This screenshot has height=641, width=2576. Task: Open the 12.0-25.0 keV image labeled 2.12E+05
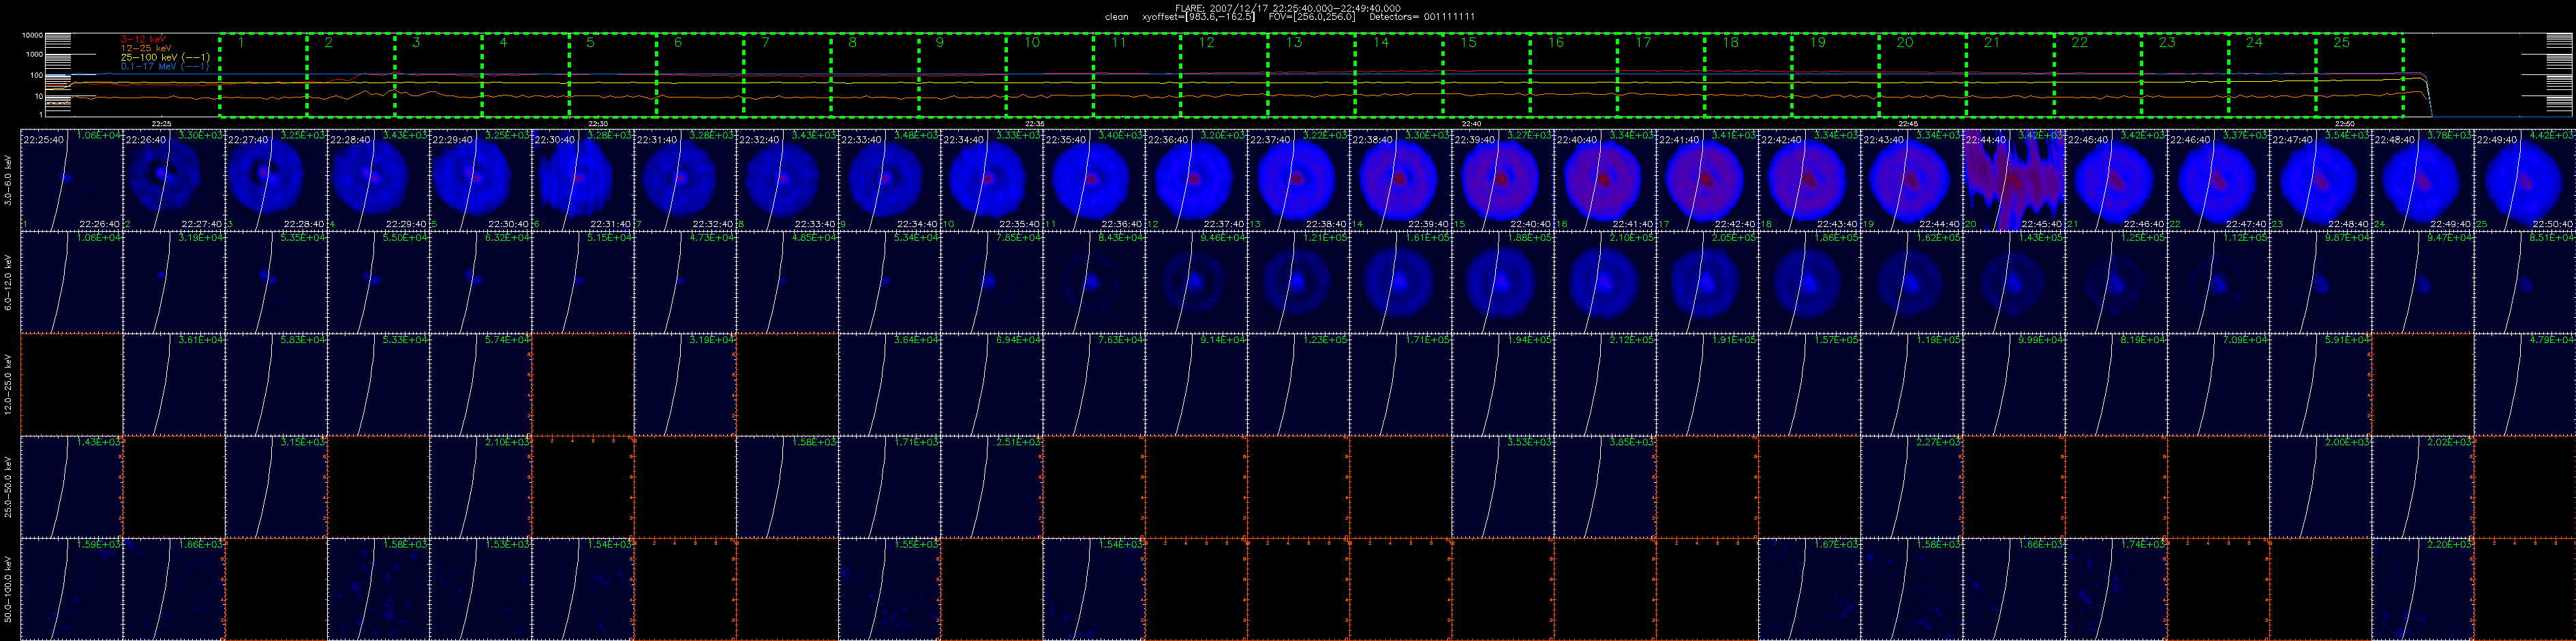tap(1605, 384)
